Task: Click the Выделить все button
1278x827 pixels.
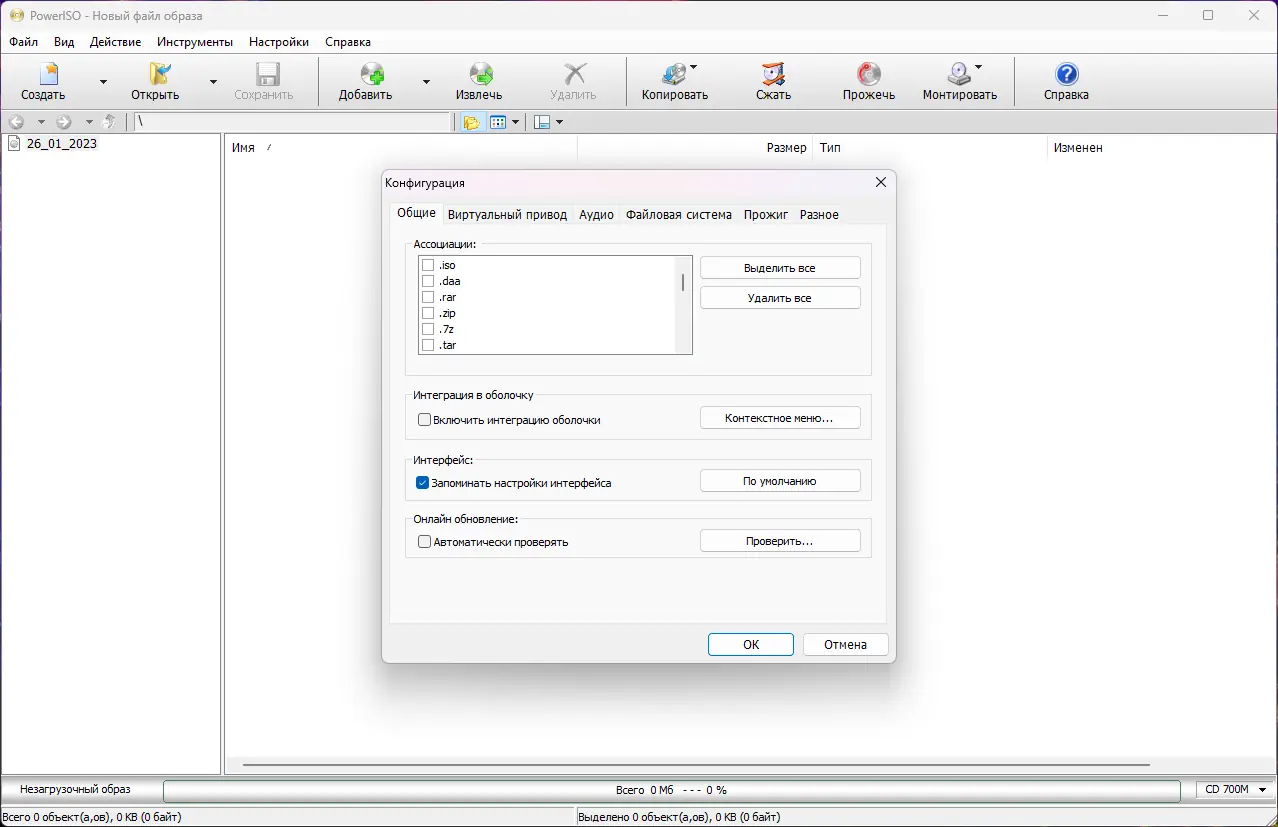Action: [780, 268]
